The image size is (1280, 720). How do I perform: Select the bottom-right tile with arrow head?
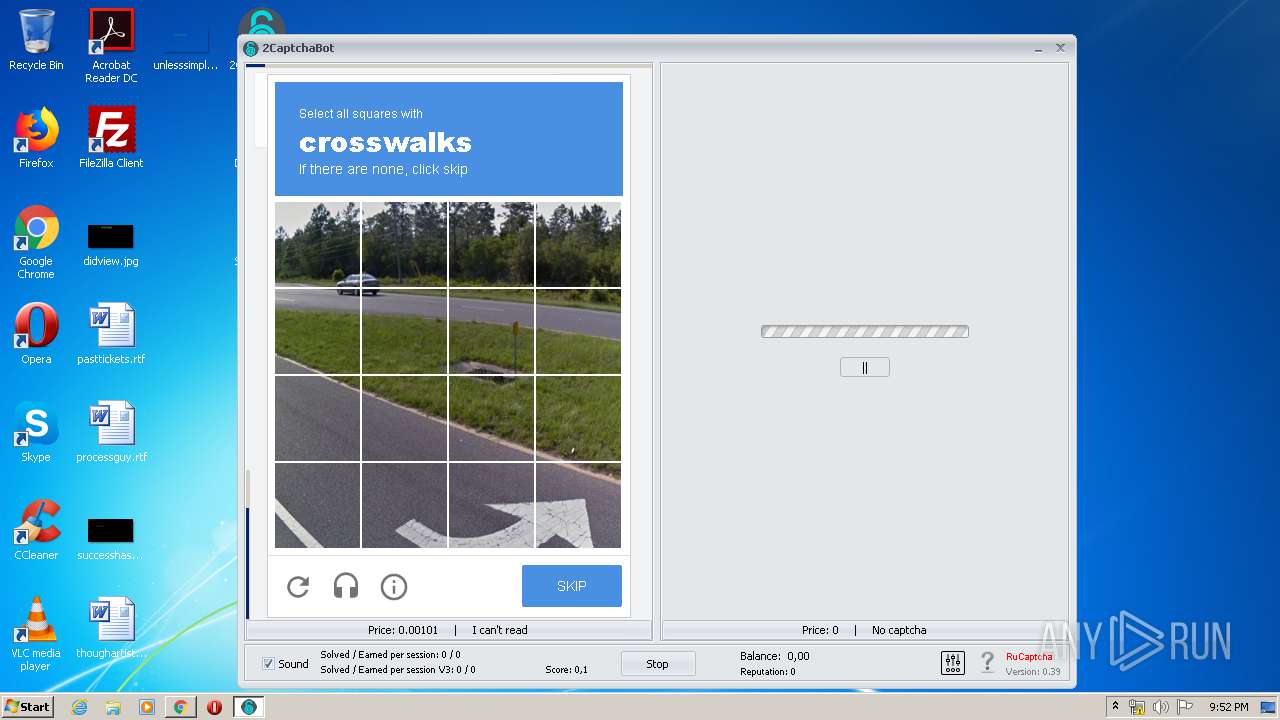[578, 505]
